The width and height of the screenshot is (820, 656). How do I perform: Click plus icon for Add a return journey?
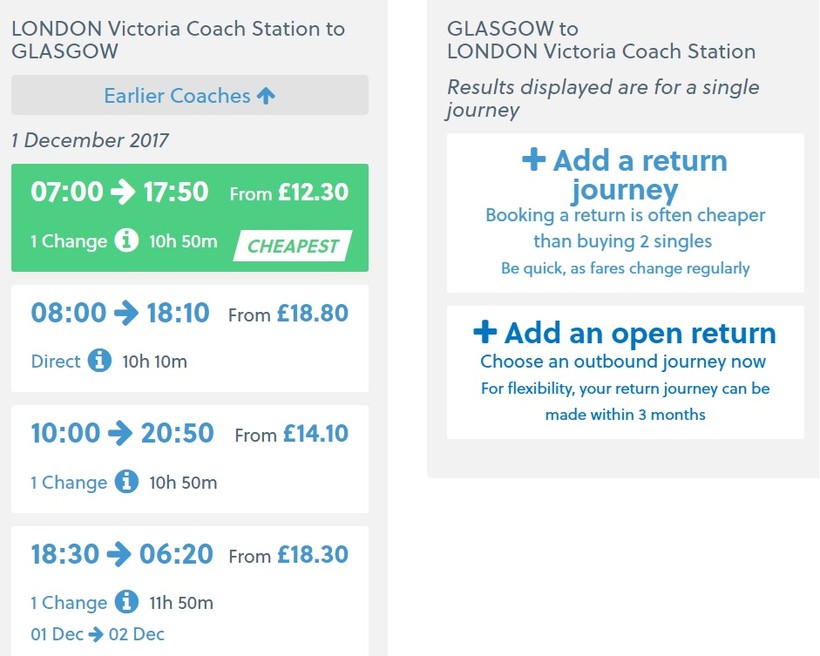click(534, 161)
